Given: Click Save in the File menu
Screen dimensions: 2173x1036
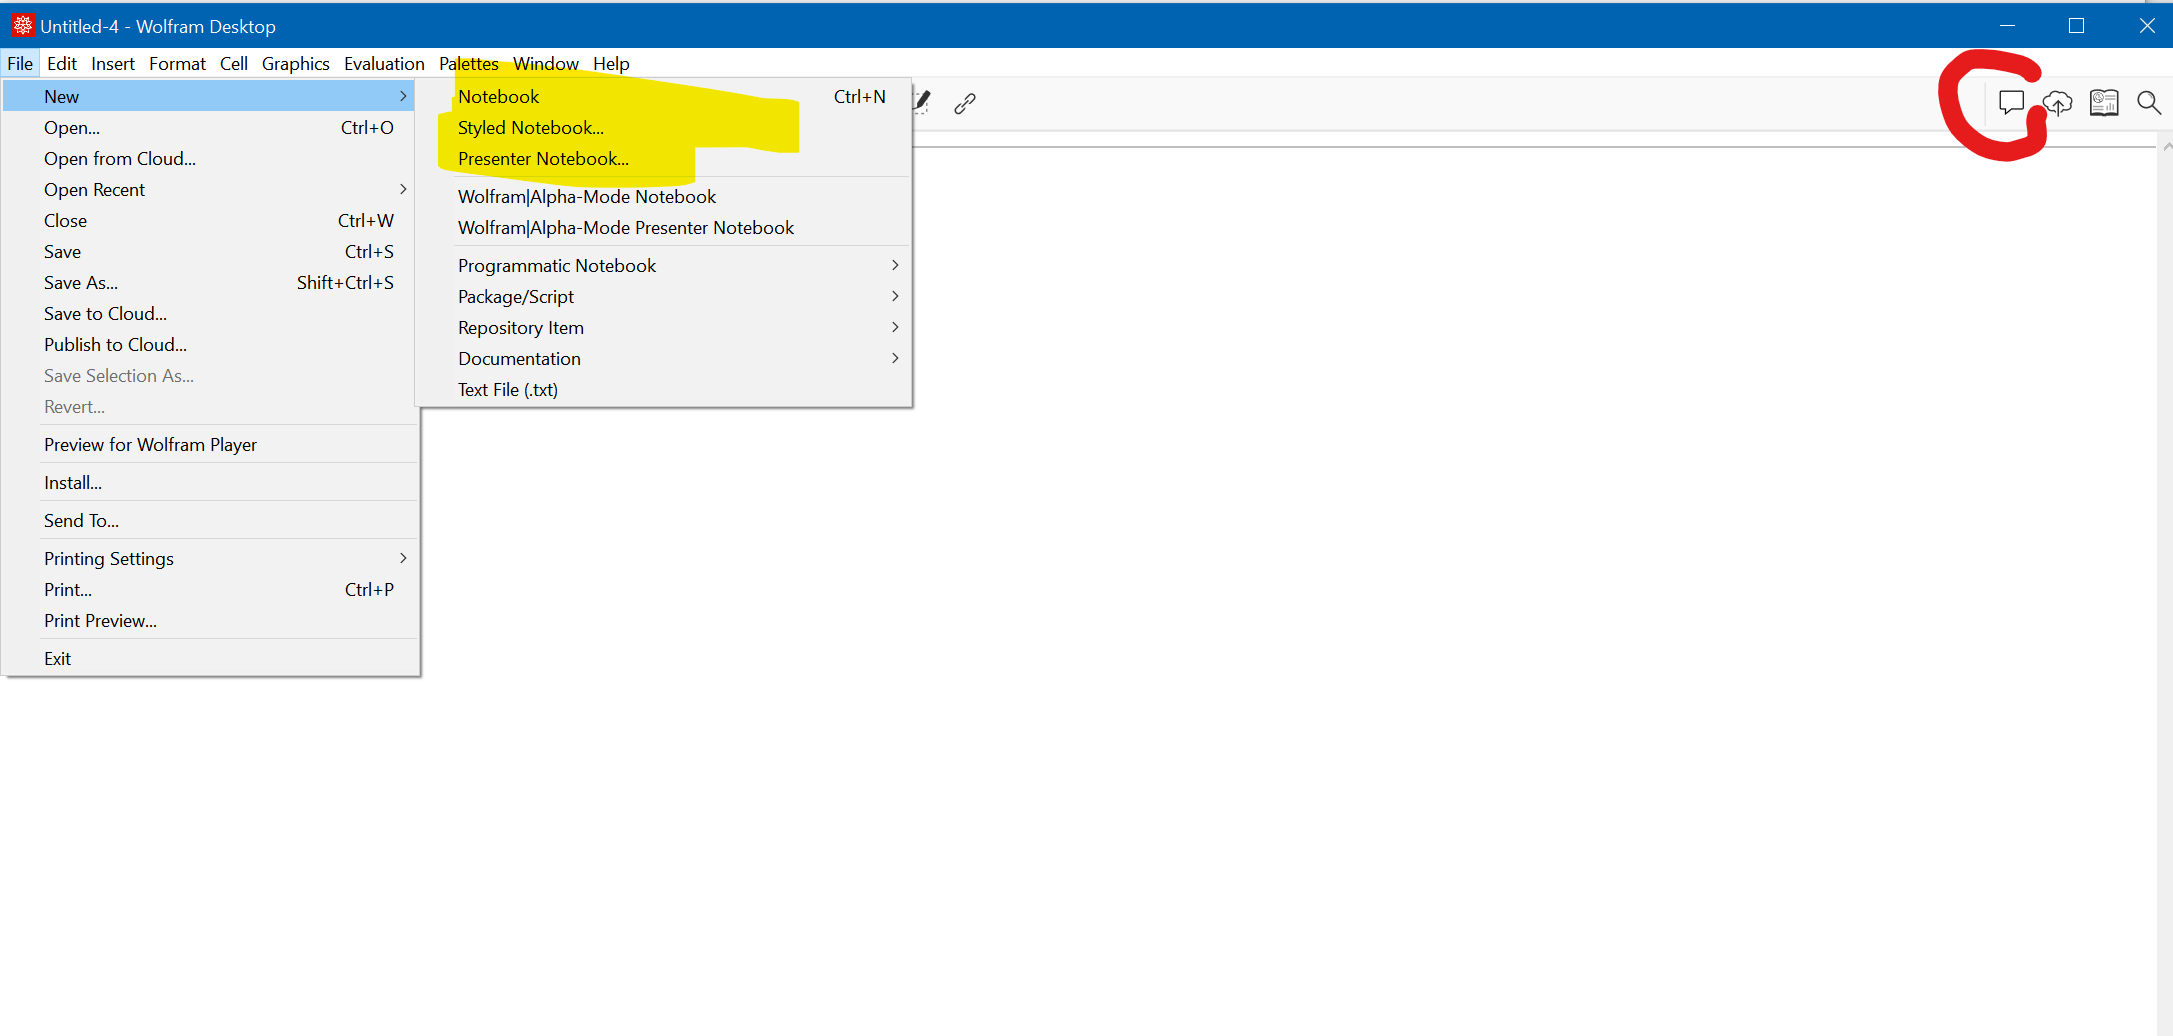Looking at the screenshot, I should point(210,252).
